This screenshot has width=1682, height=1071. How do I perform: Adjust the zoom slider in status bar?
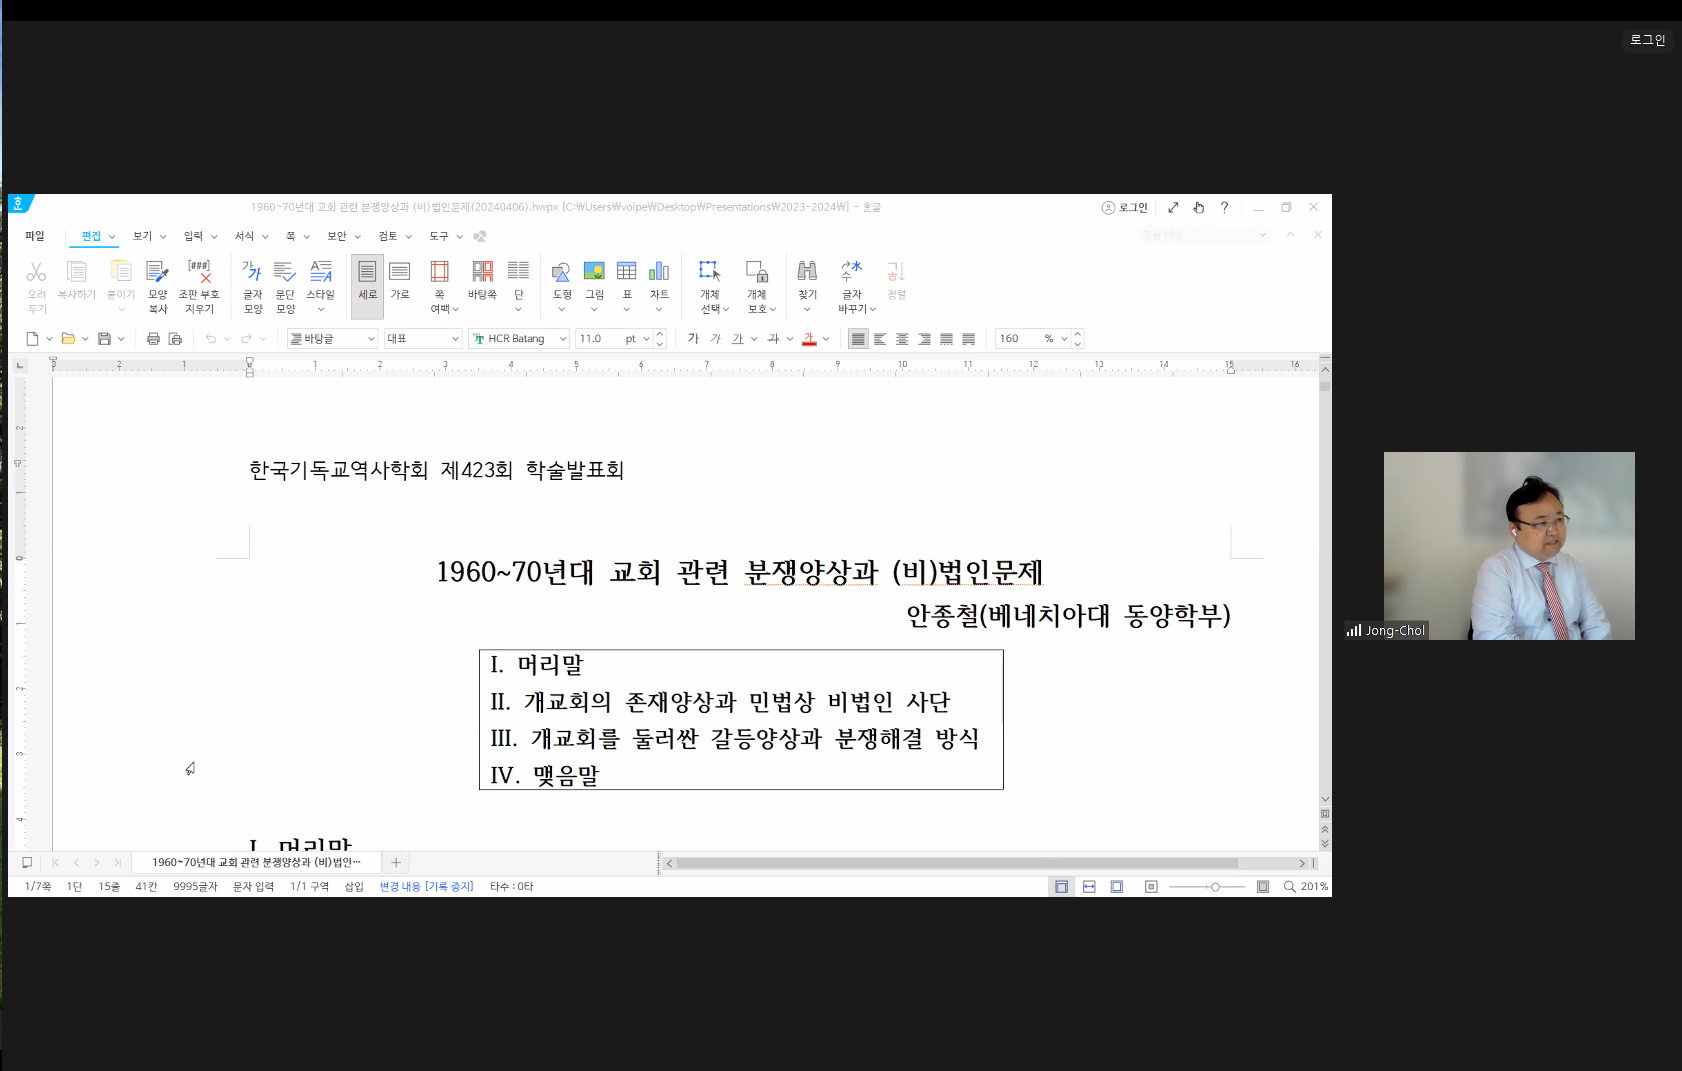click(1215, 887)
